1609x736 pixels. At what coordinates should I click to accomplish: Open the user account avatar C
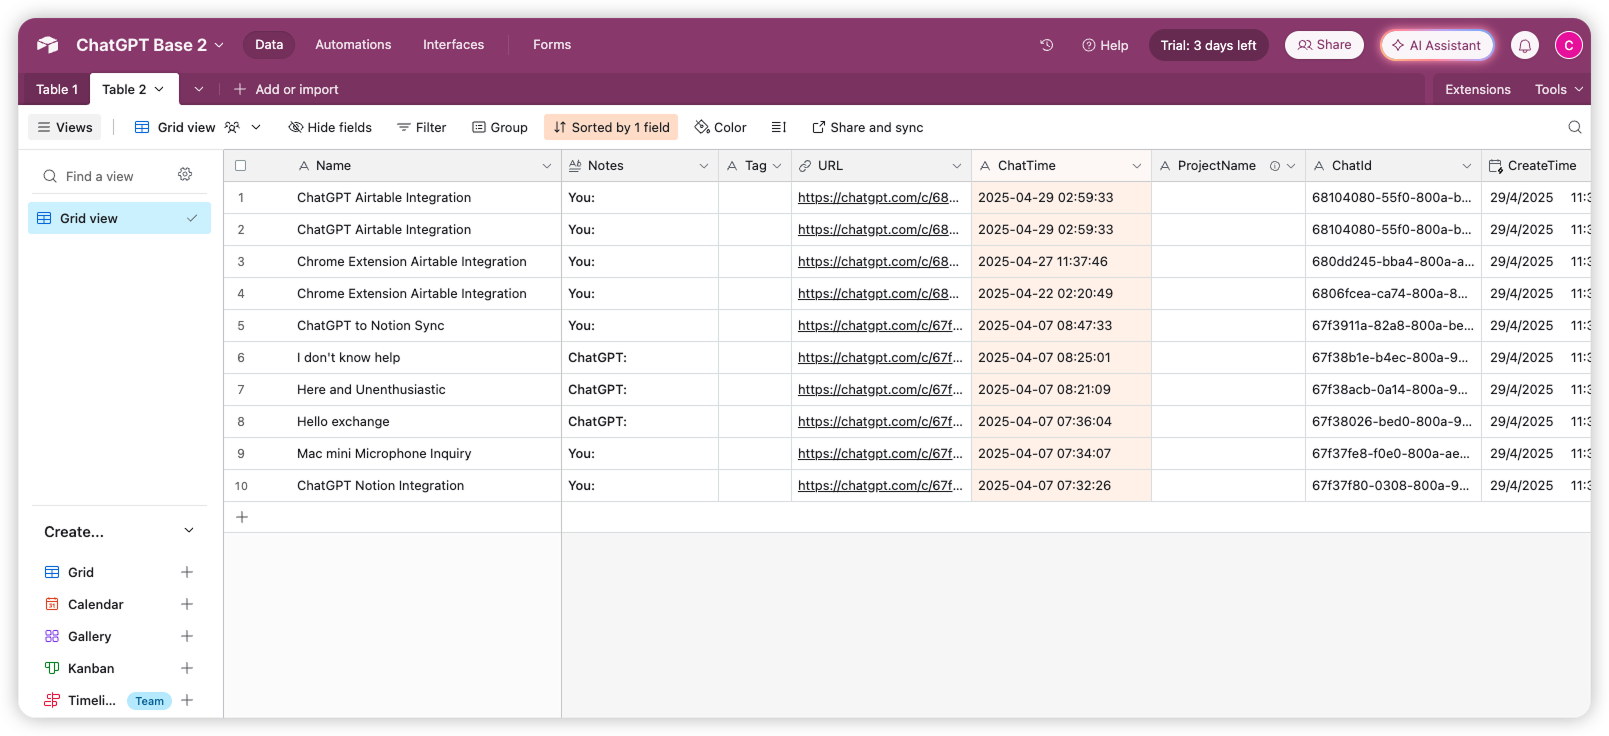pyautogui.click(x=1569, y=45)
